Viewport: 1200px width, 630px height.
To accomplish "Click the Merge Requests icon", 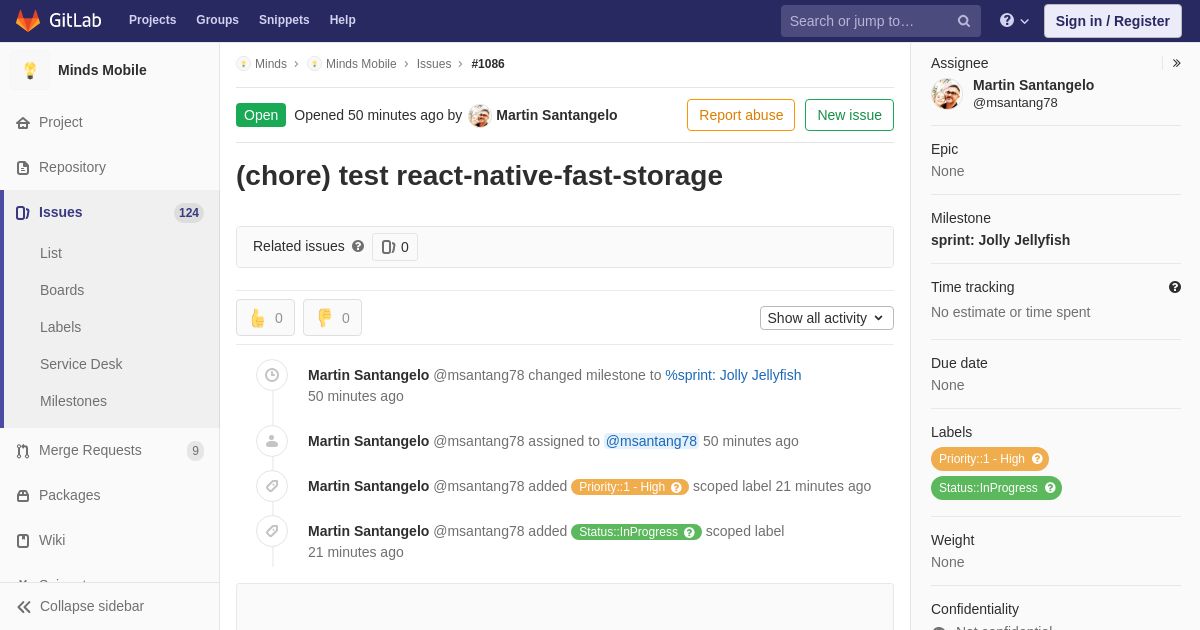I will 23,451.
